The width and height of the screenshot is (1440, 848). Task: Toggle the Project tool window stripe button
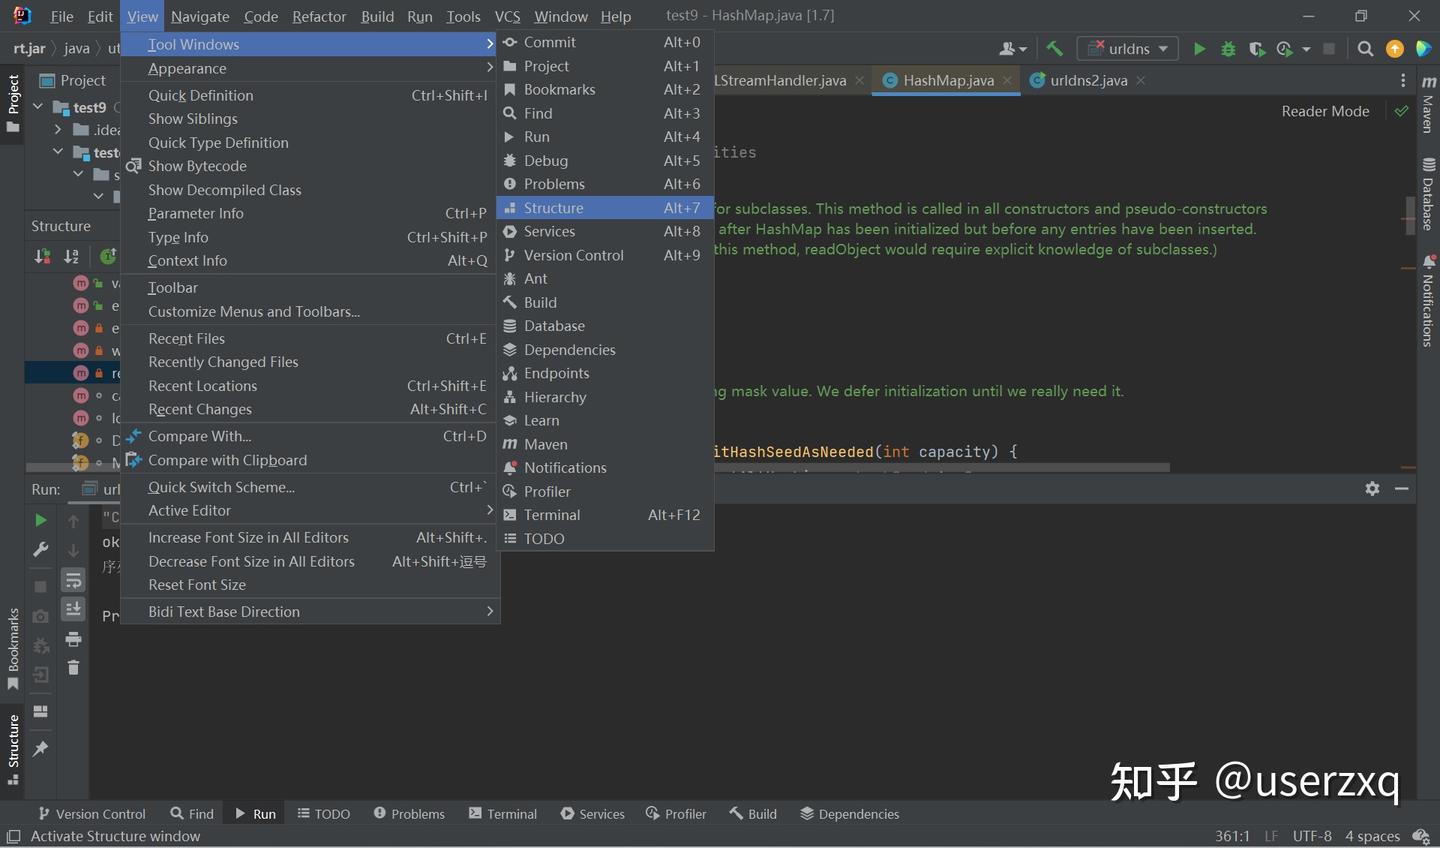[x=13, y=103]
